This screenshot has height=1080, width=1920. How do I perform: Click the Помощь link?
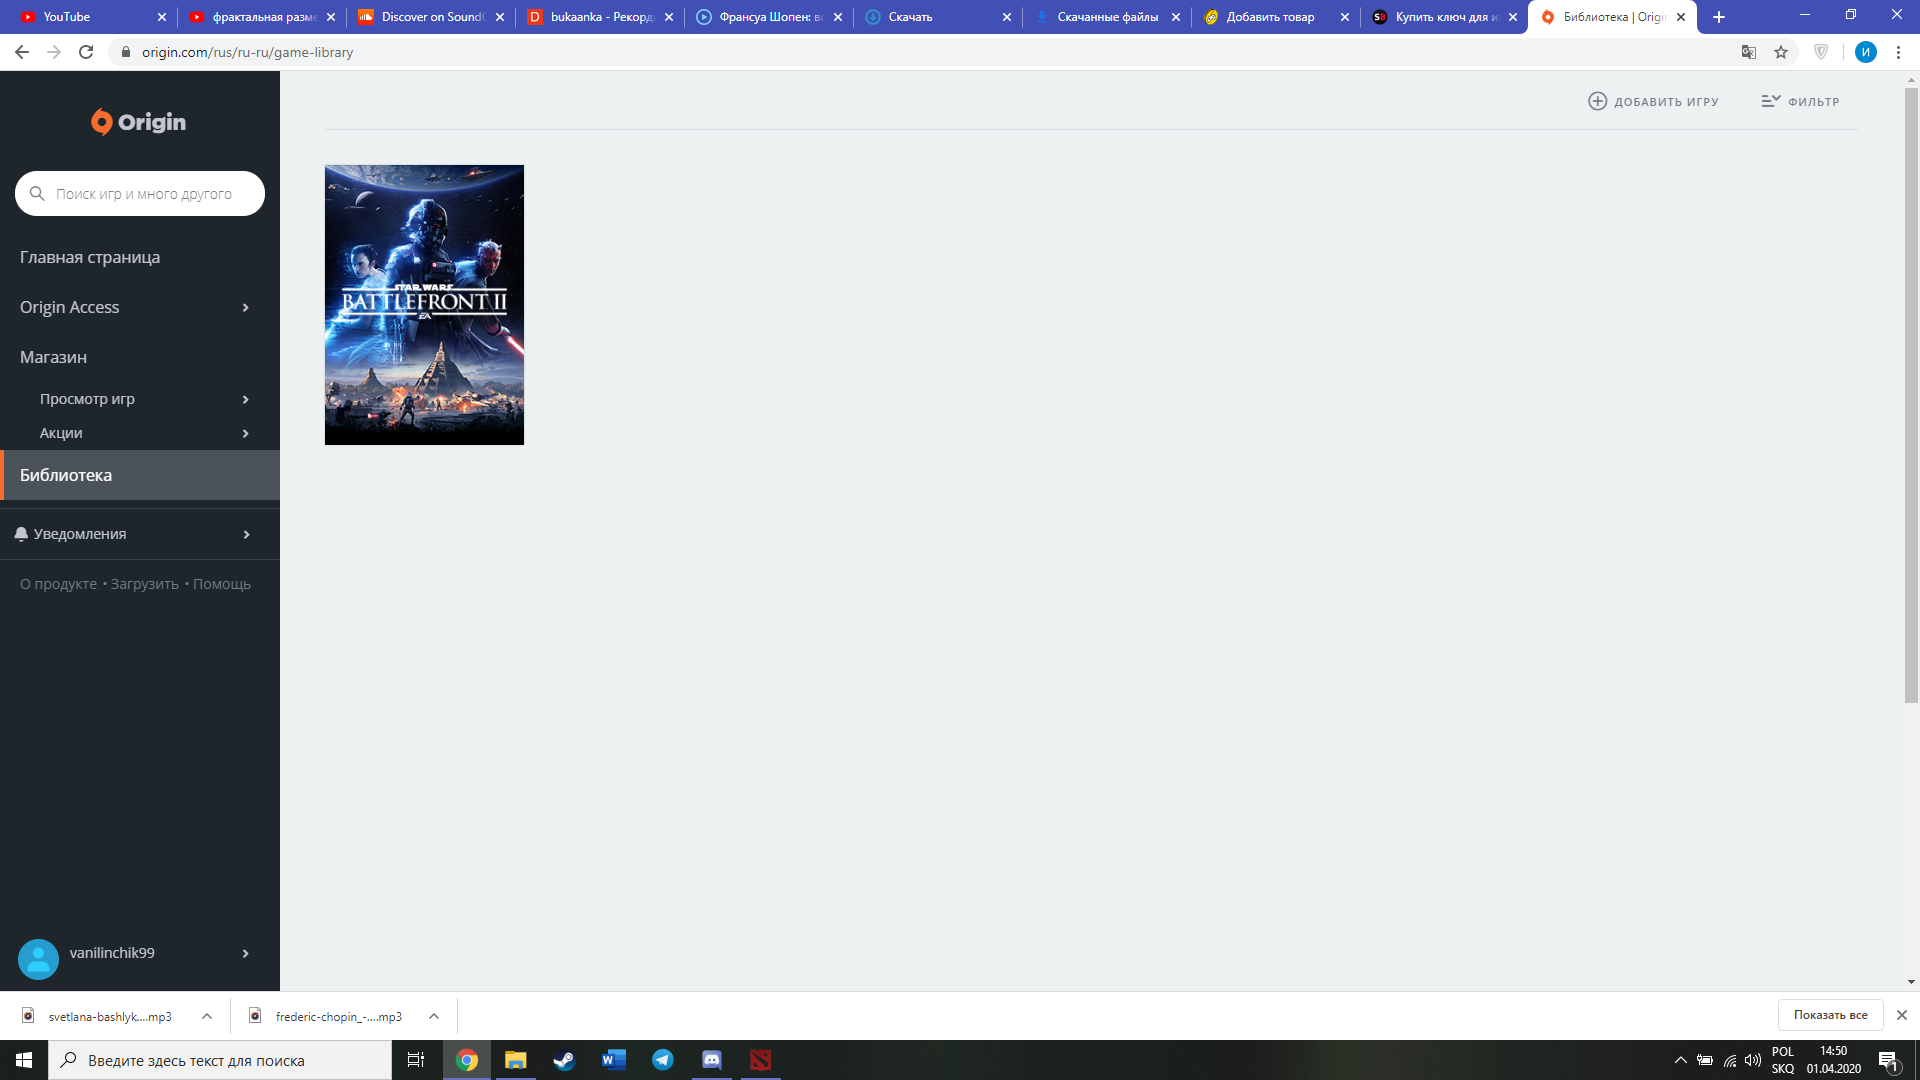point(221,584)
